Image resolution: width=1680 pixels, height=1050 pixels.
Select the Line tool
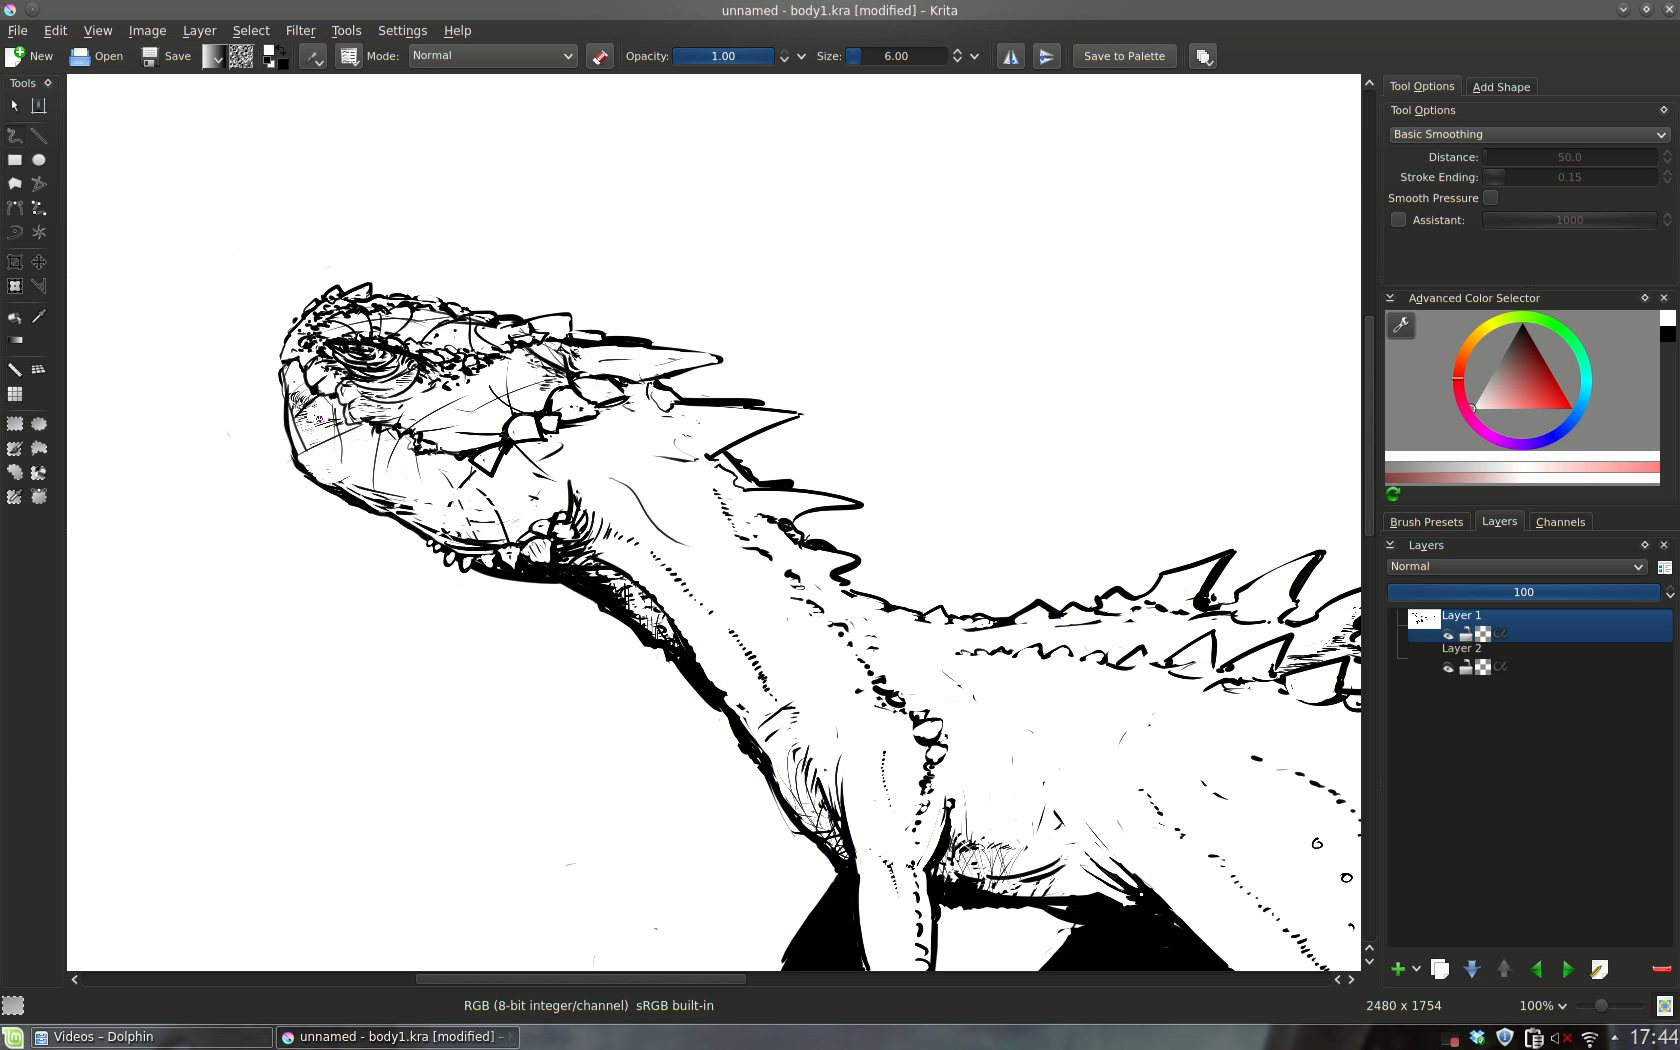pos(39,136)
